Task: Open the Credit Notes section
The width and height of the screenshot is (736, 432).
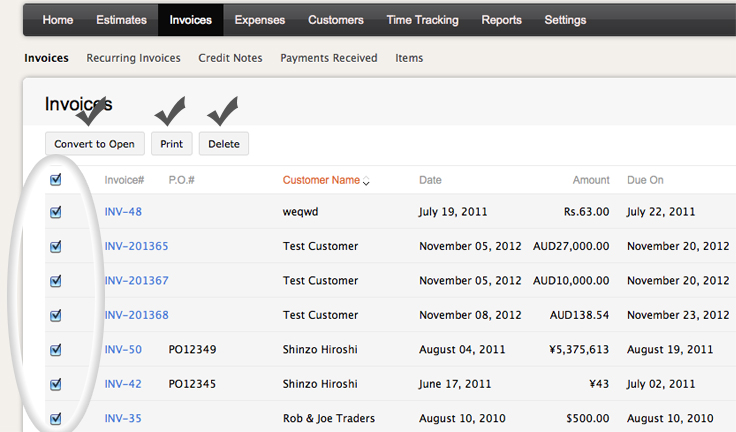Action: click(230, 58)
